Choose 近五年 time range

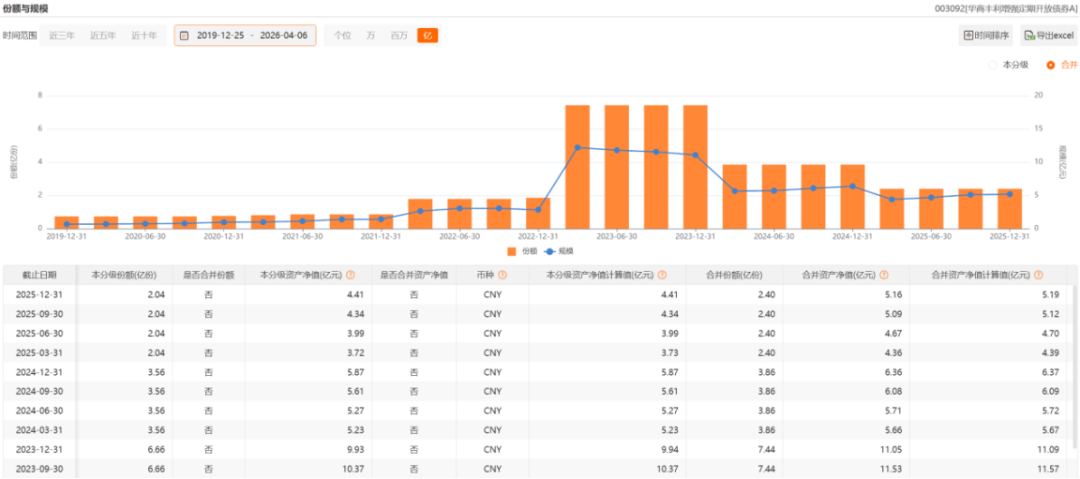coord(103,36)
